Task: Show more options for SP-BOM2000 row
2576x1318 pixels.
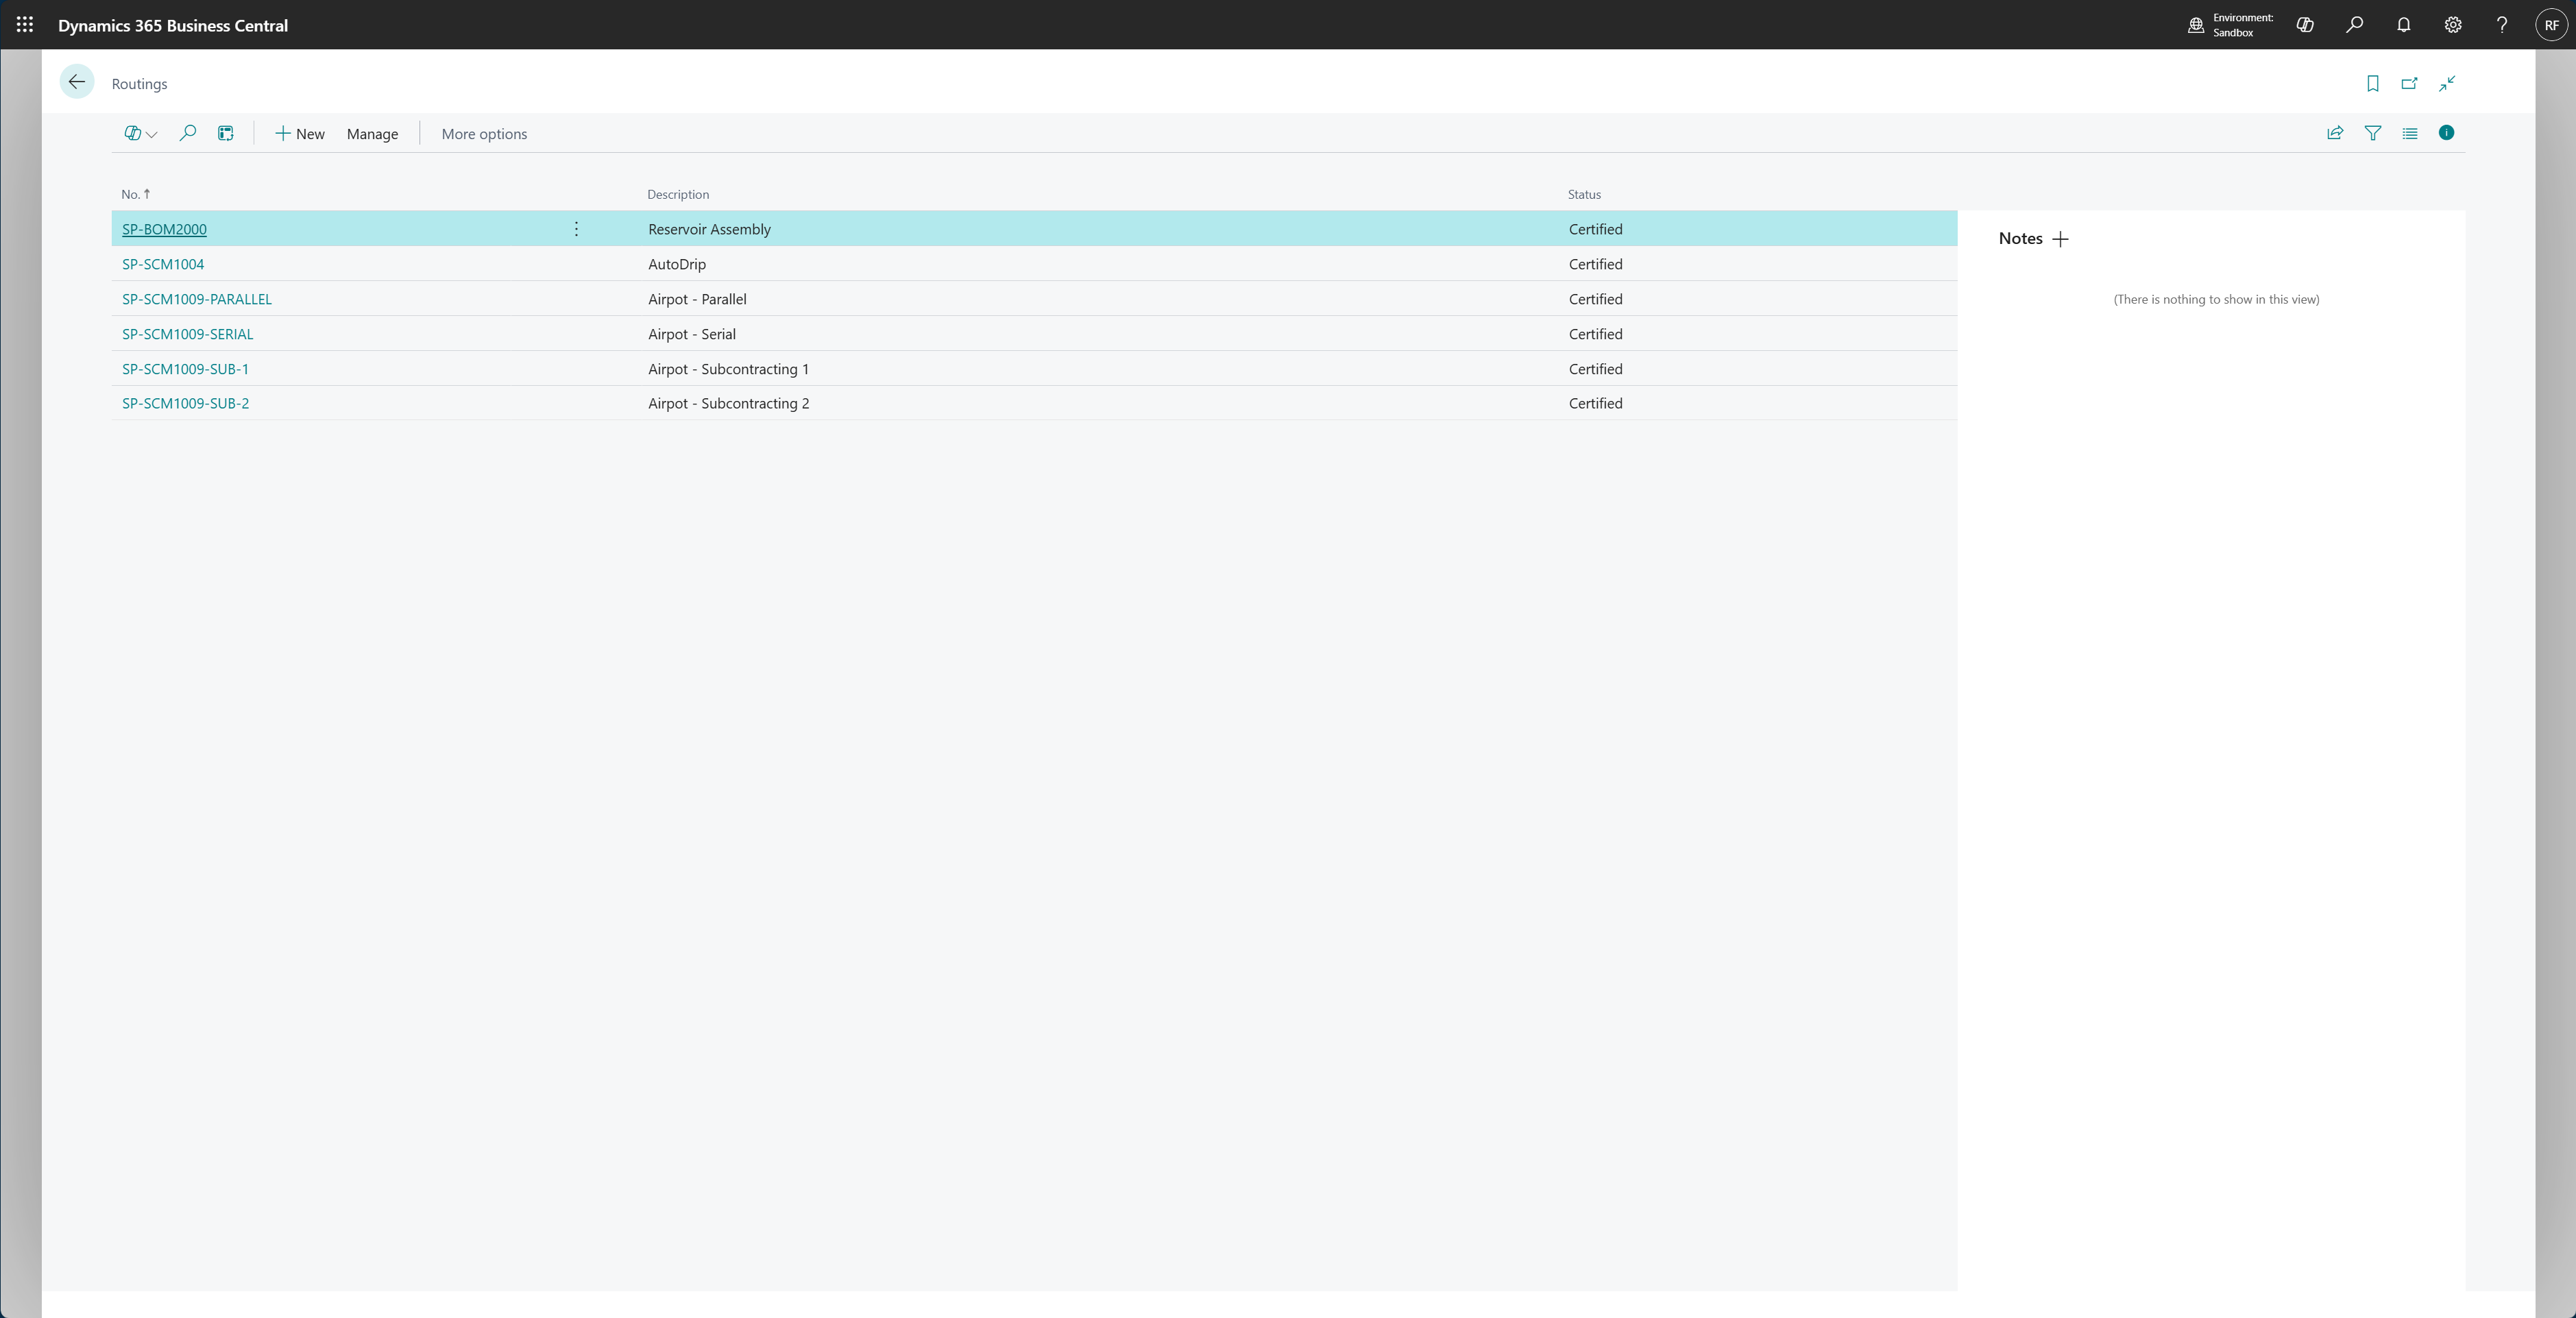Action: (576, 229)
